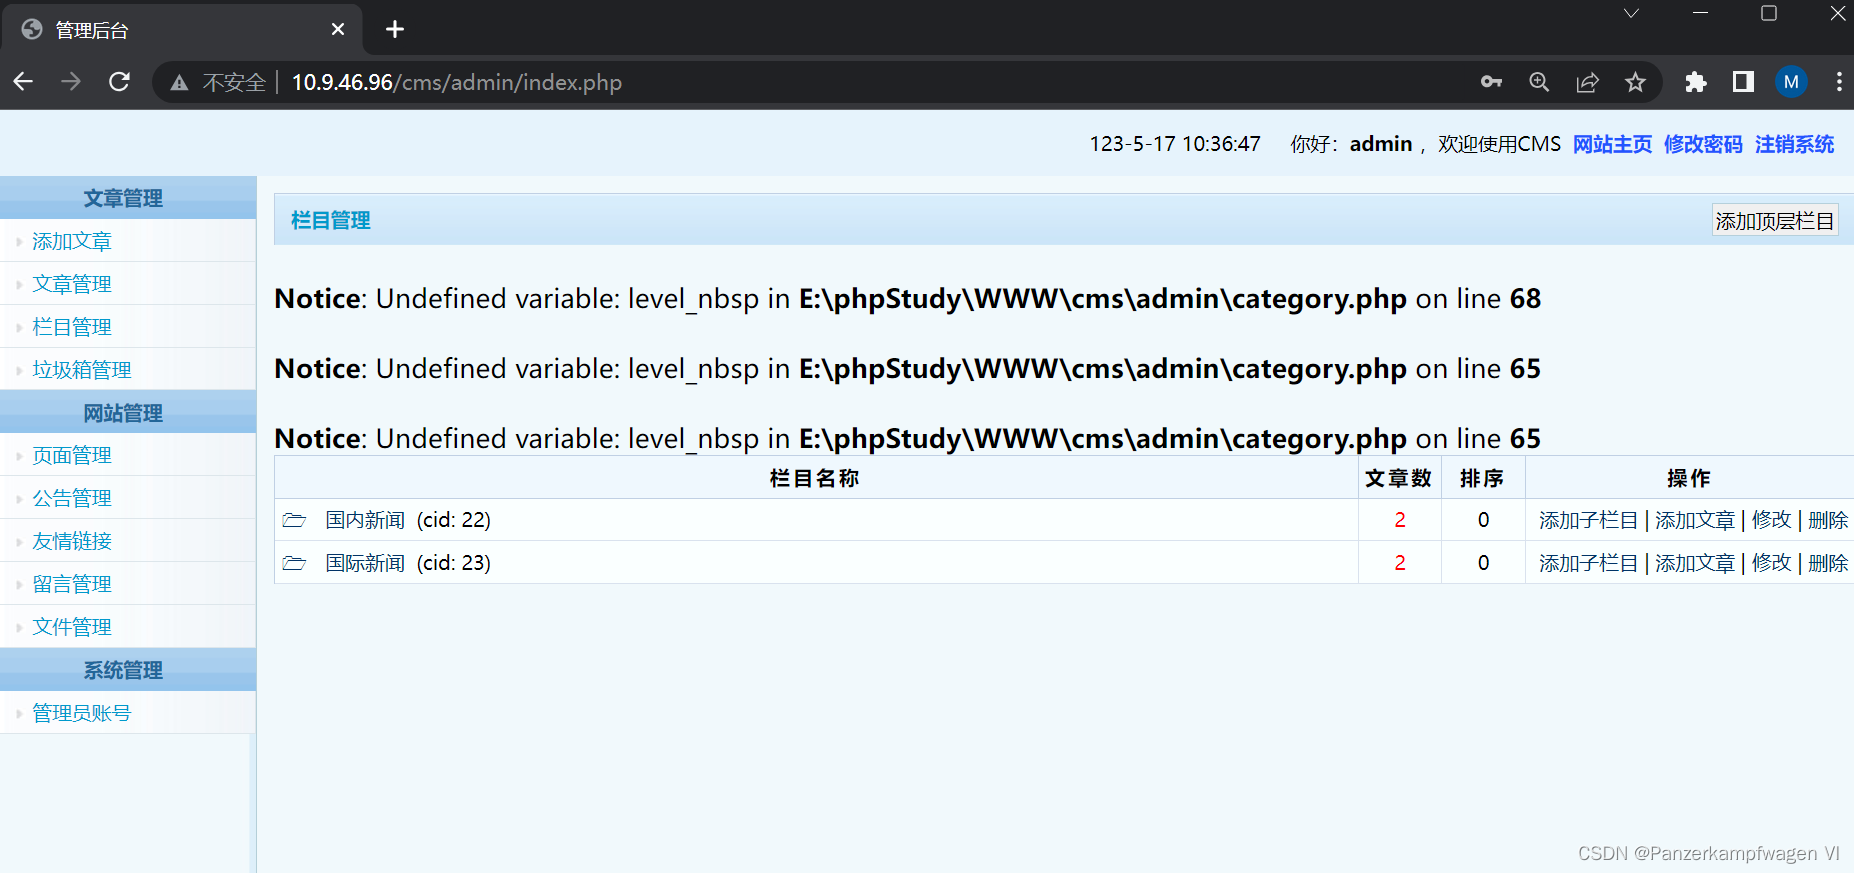Click the 操作 column header
The width and height of the screenshot is (1854, 873).
pyautogui.click(x=1689, y=478)
